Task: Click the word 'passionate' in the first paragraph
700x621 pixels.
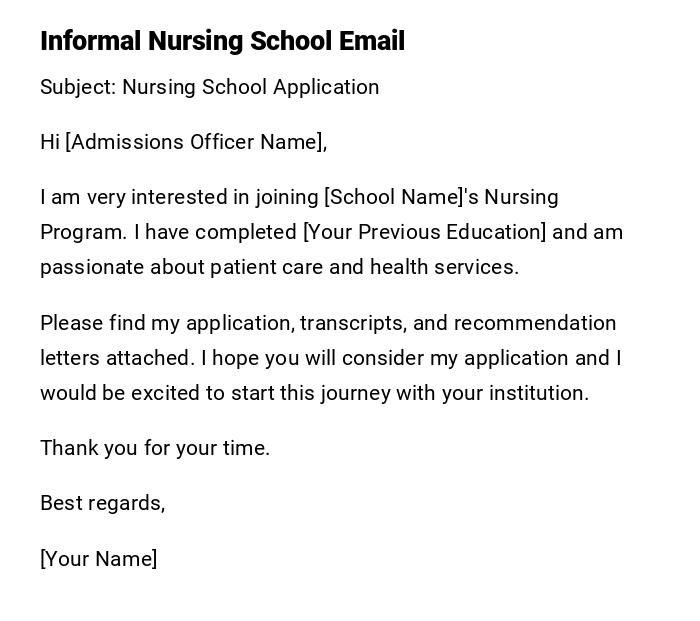Action: (x=92, y=267)
